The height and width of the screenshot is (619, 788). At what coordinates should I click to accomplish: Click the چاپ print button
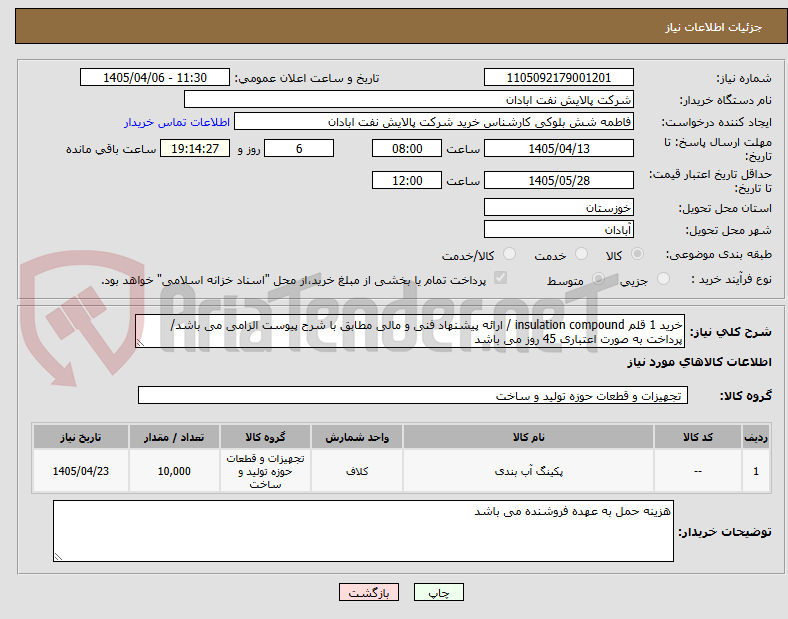439,592
